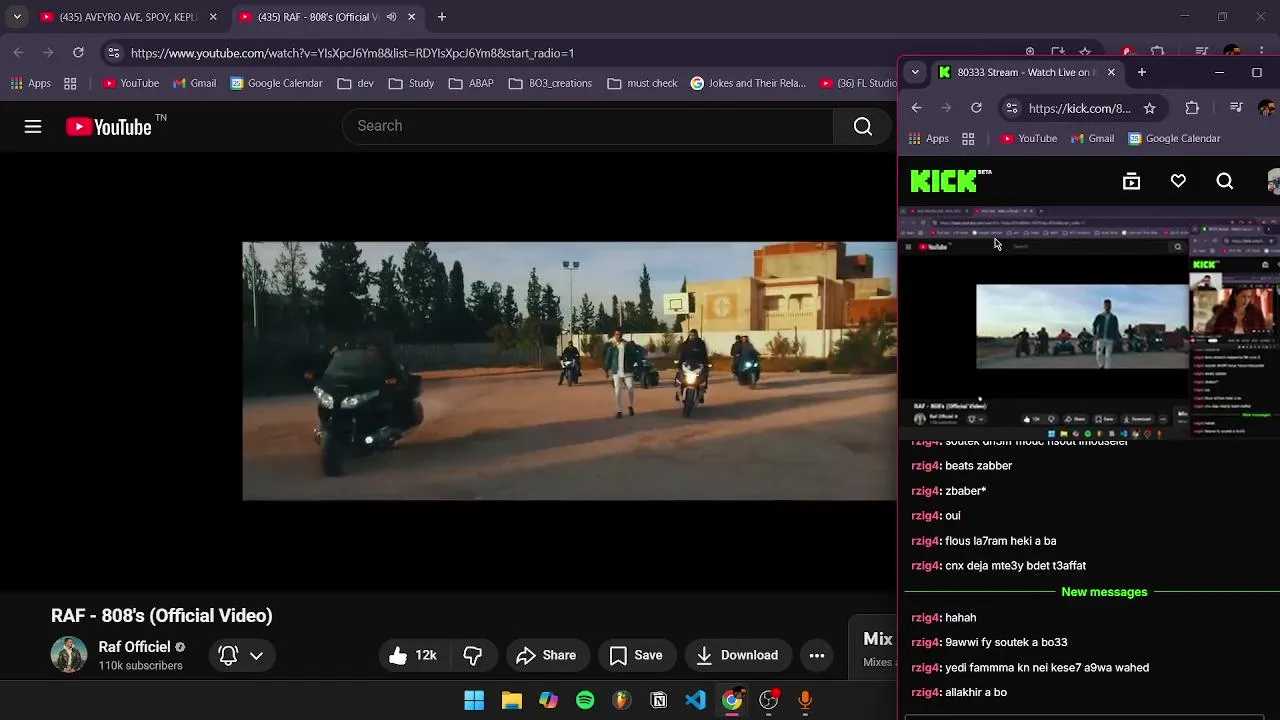Open Gmail bookmark in the Kick window
This screenshot has height=720, width=1280.
click(x=1092, y=138)
